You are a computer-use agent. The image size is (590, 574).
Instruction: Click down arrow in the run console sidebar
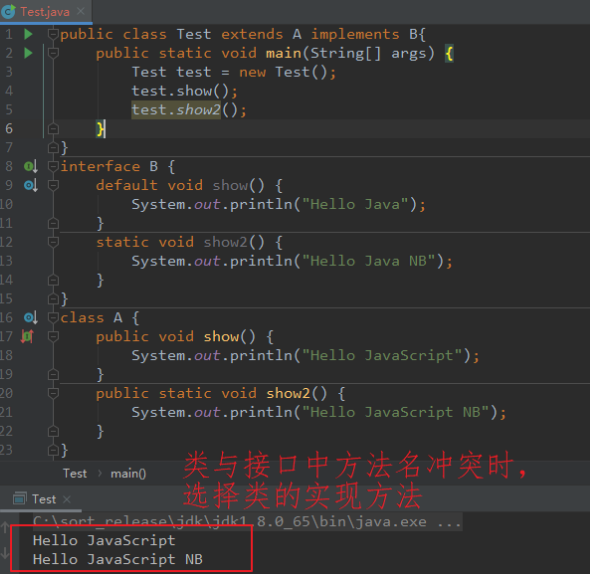pyautogui.click(x=5, y=553)
